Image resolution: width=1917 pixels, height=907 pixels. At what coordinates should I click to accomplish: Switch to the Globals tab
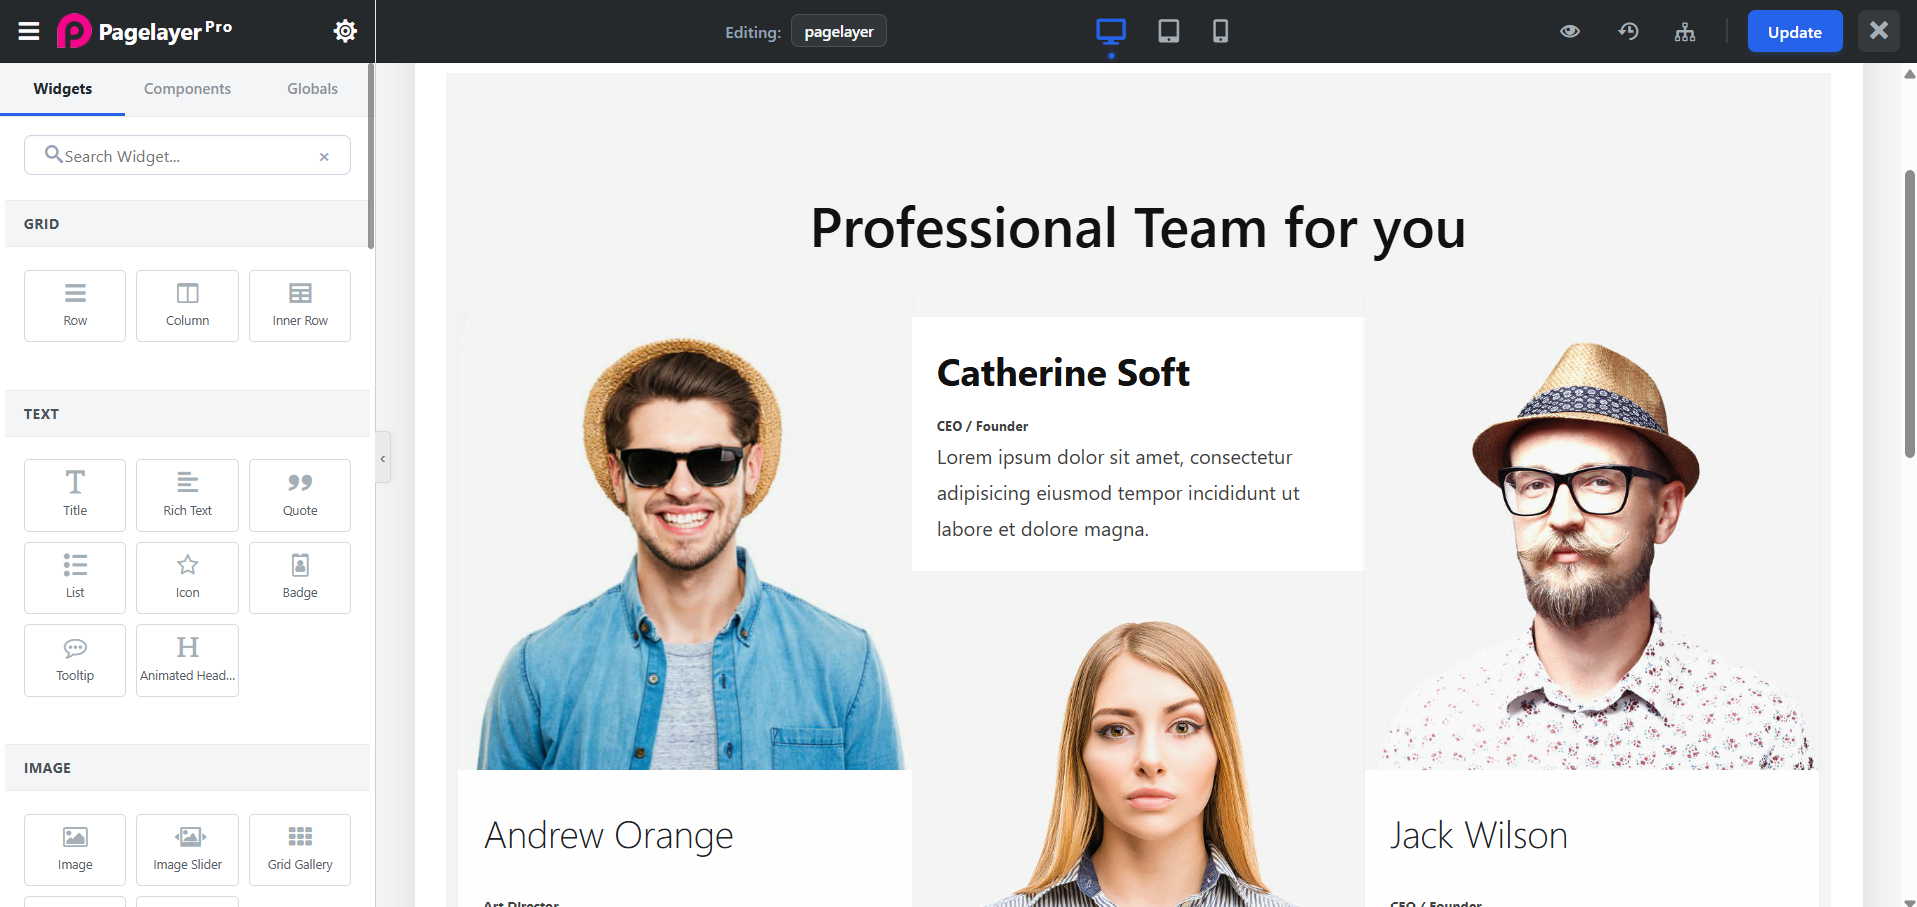[312, 89]
